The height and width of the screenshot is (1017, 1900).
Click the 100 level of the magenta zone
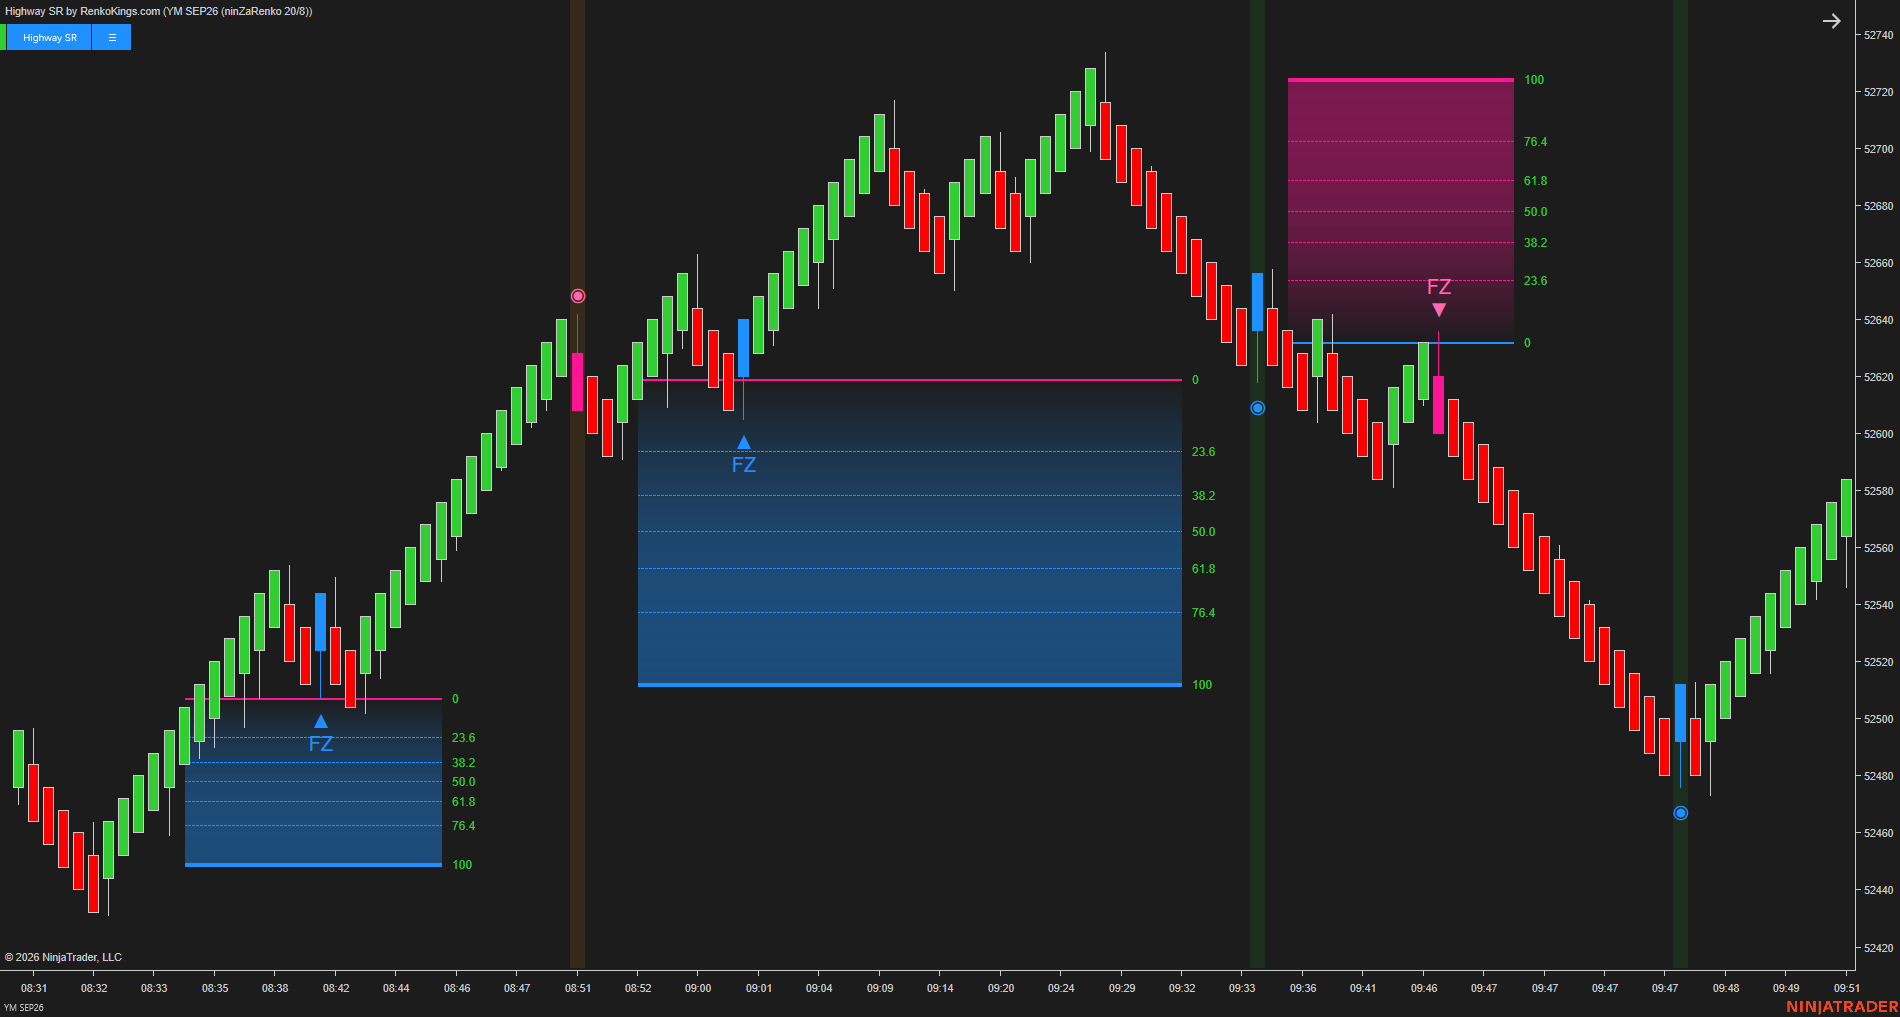click(x=1534, y=80)
